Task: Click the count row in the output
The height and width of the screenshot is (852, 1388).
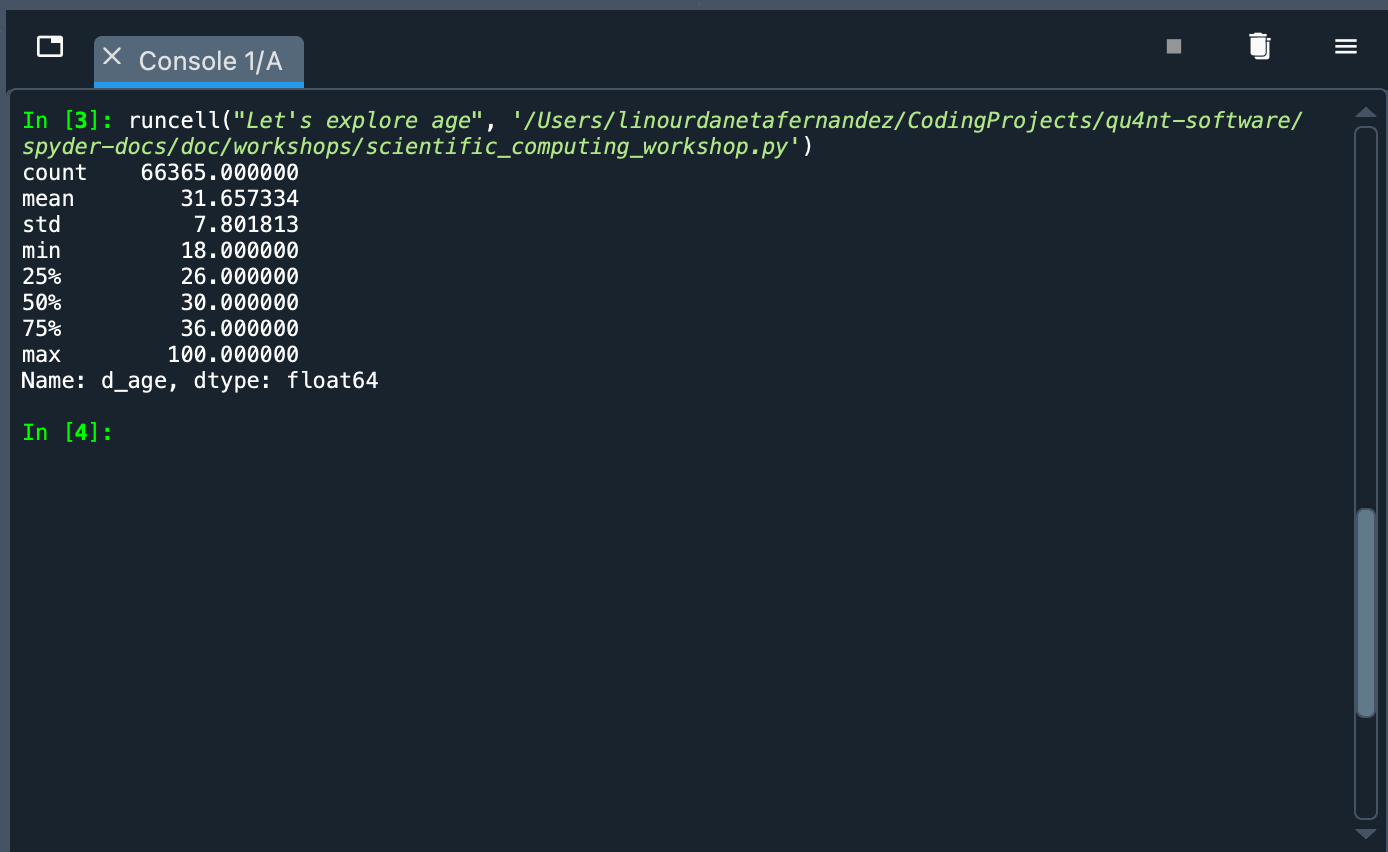Action: [160, 172]
